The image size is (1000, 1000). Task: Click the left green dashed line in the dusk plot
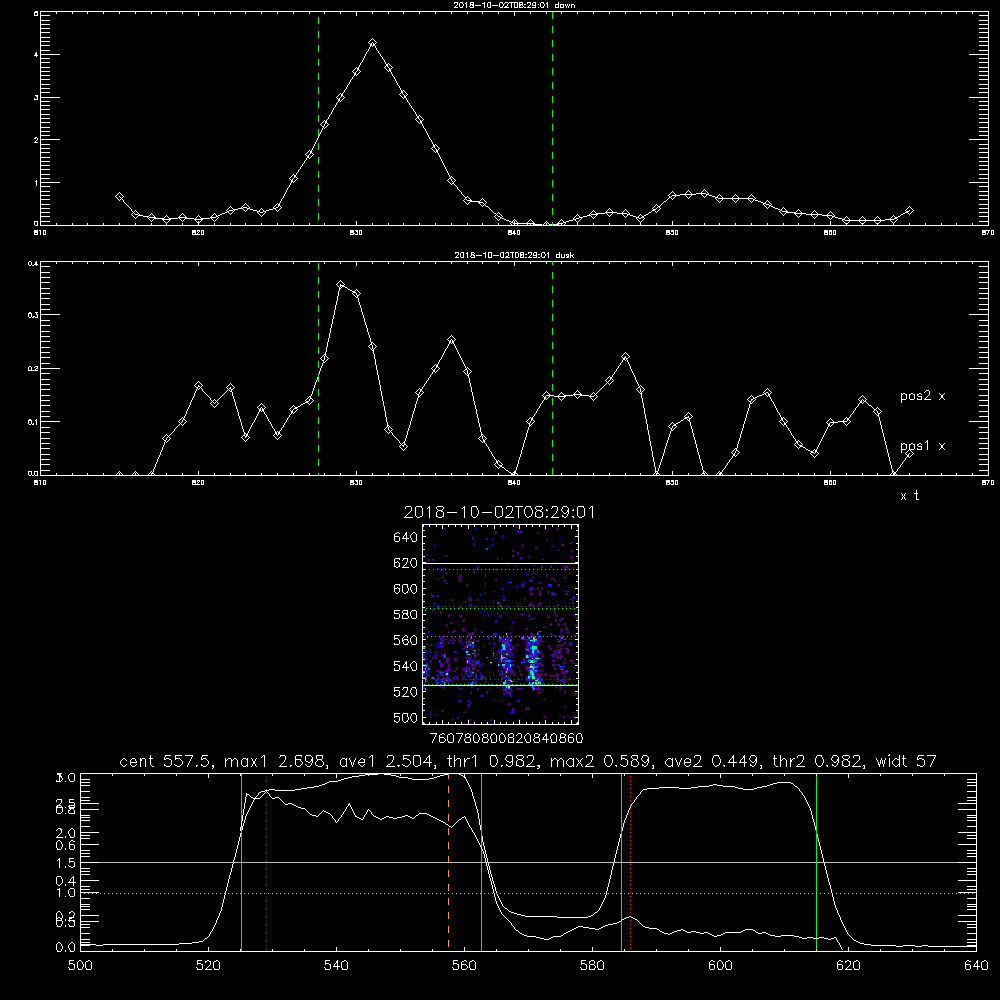[318, 368]
